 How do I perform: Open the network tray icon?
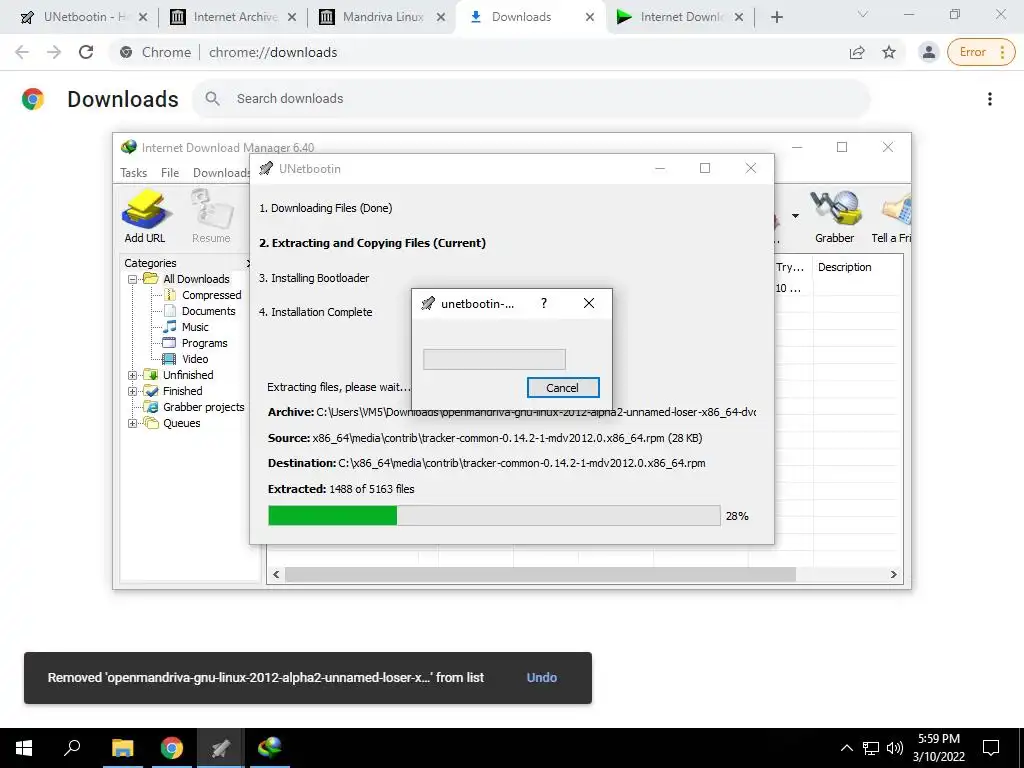tap(871, 748)
